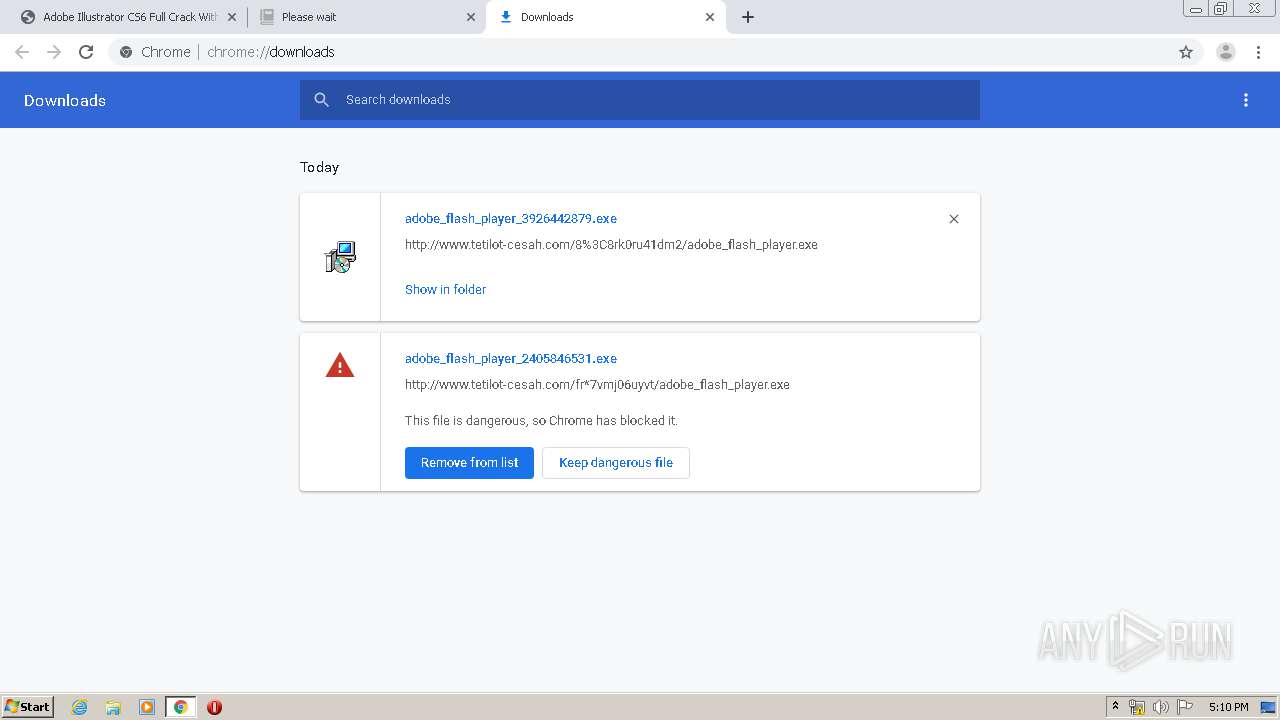Click the 5:10 PM clock

pyautogui.click(x=1228, y=707)
